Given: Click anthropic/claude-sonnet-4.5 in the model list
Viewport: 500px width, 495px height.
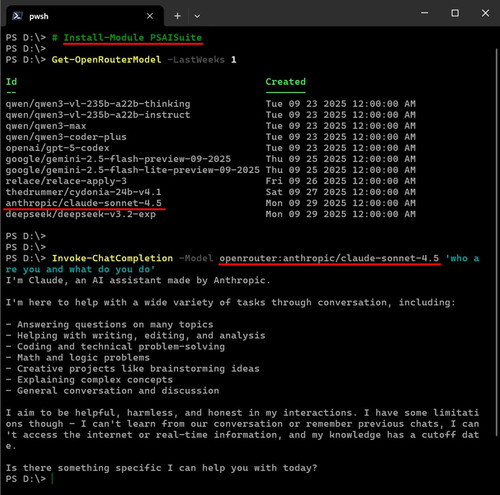Looking at the screenshot, I should pyautogui.click(x=83, y=203).
